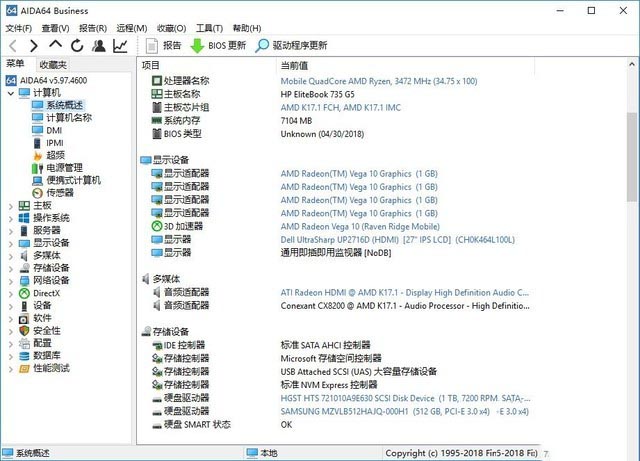
Task: Select 传感器 sensor tree item
Action: coord(53,193)
